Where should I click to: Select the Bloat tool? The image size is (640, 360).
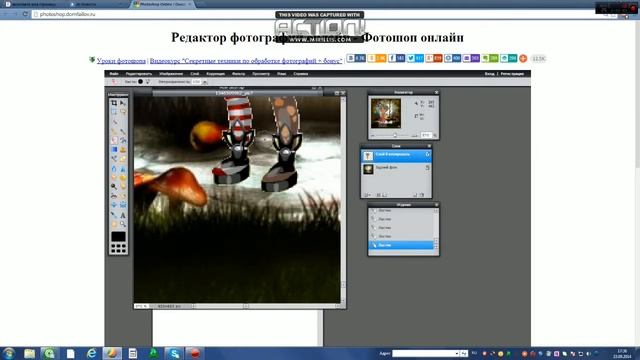click(x=114, y=205)
